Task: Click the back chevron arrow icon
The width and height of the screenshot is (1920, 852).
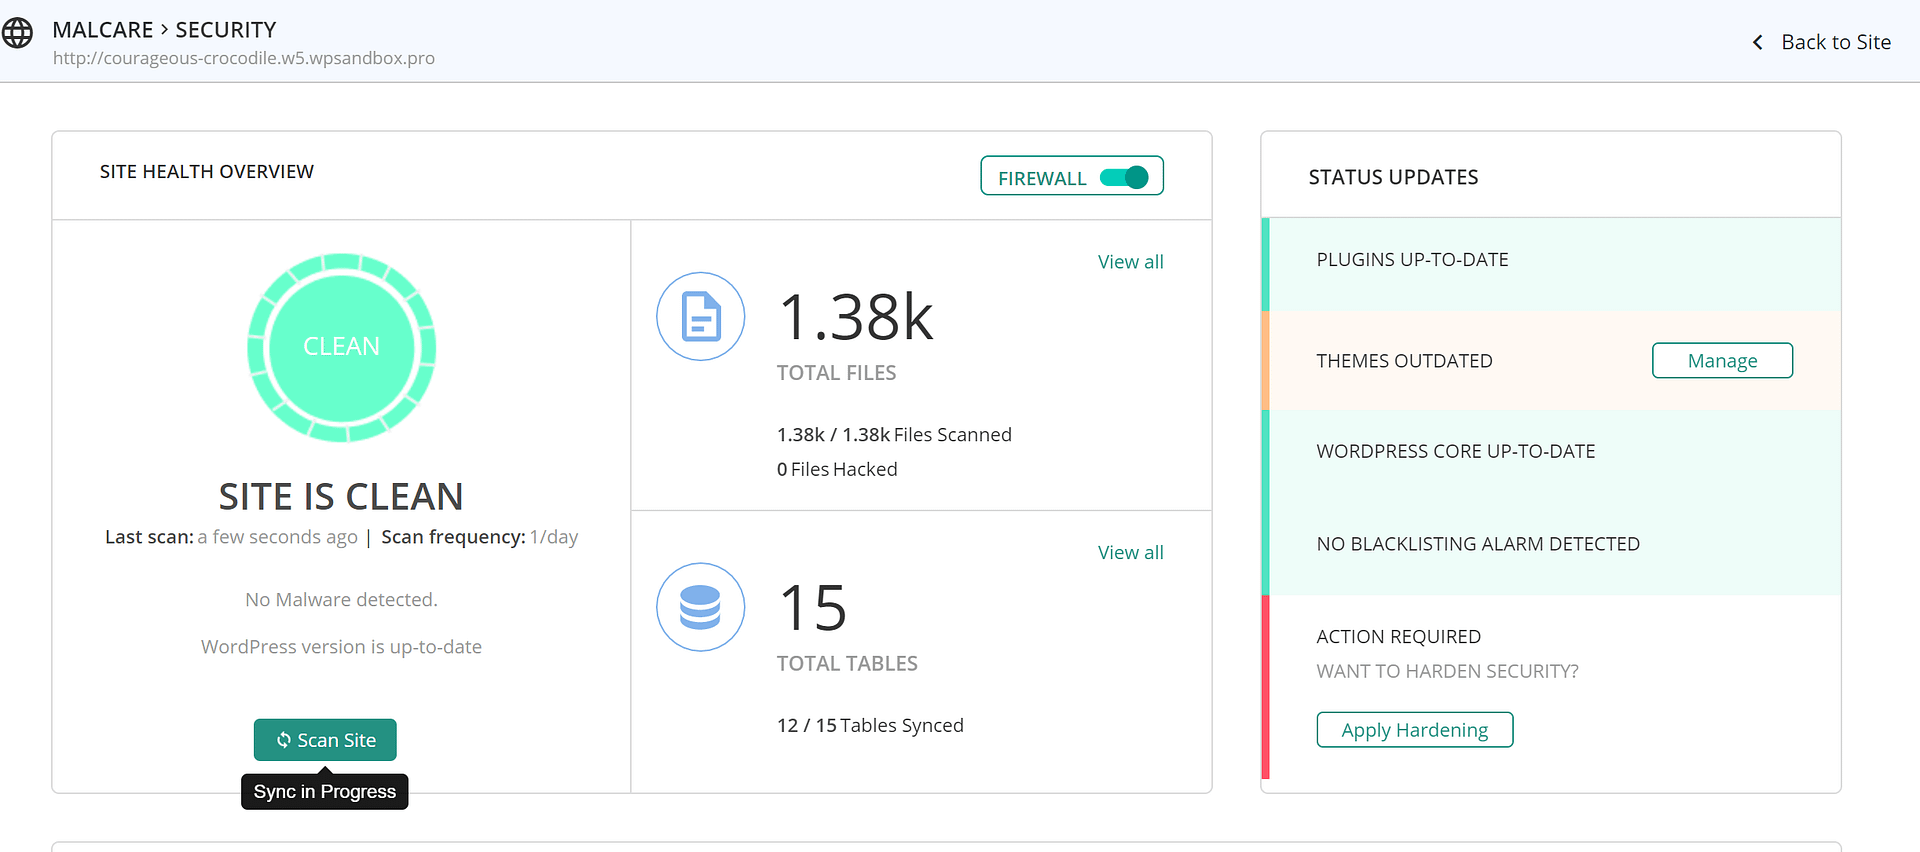Action: click(x=1757, y=42)
